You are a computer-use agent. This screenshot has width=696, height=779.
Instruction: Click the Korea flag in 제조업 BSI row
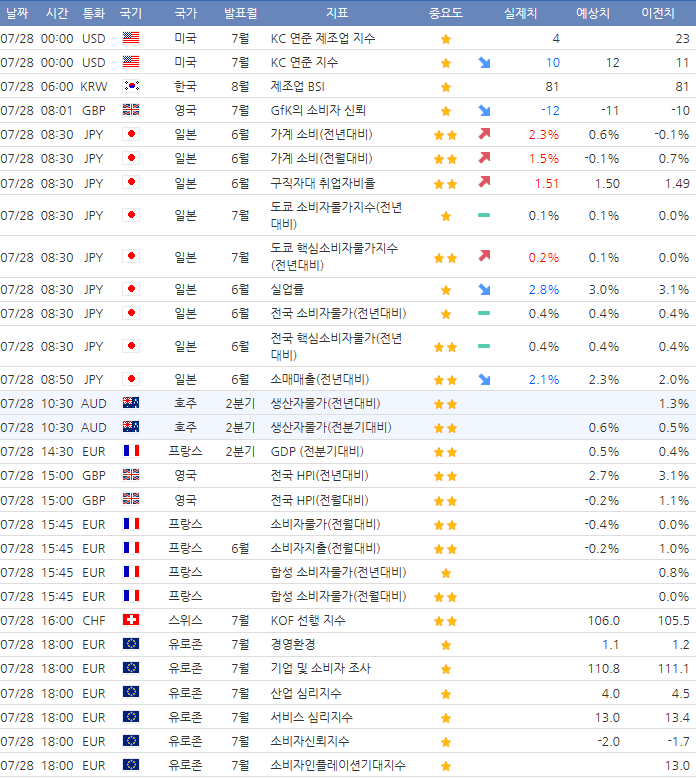coord(131,86)
